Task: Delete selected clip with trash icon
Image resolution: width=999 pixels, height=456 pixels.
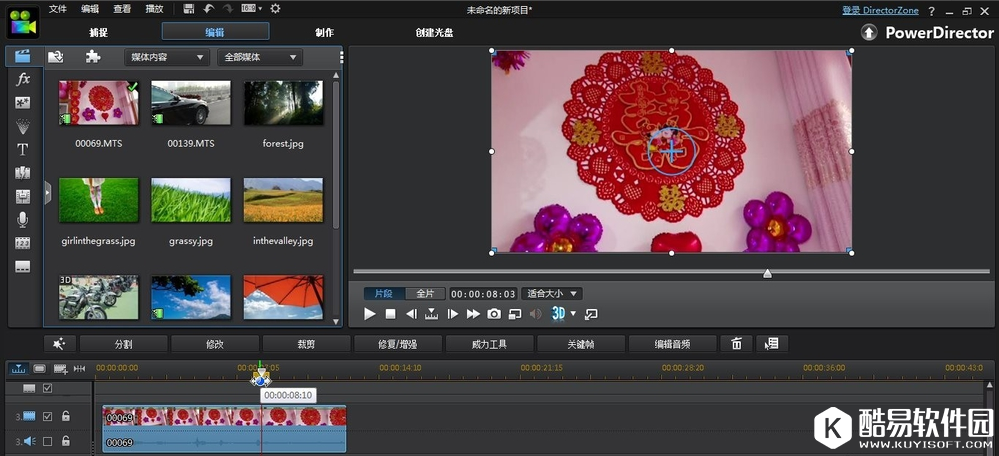Action: pyautogui.click(x=737, y=344)
